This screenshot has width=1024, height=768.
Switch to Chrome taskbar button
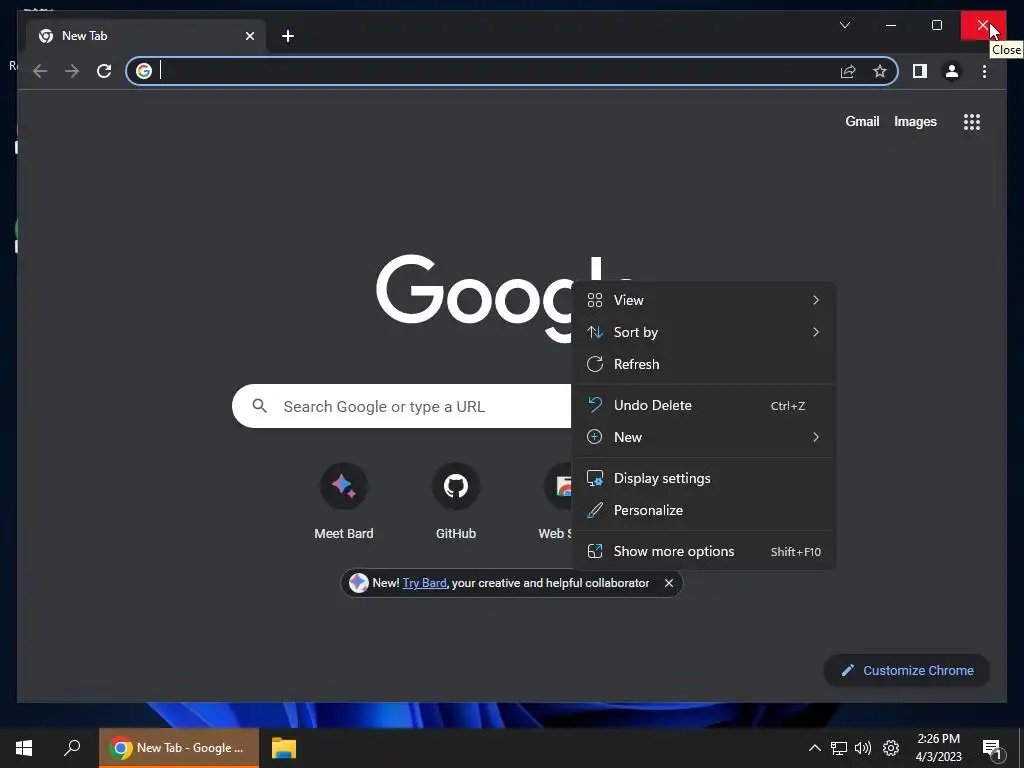179,748
